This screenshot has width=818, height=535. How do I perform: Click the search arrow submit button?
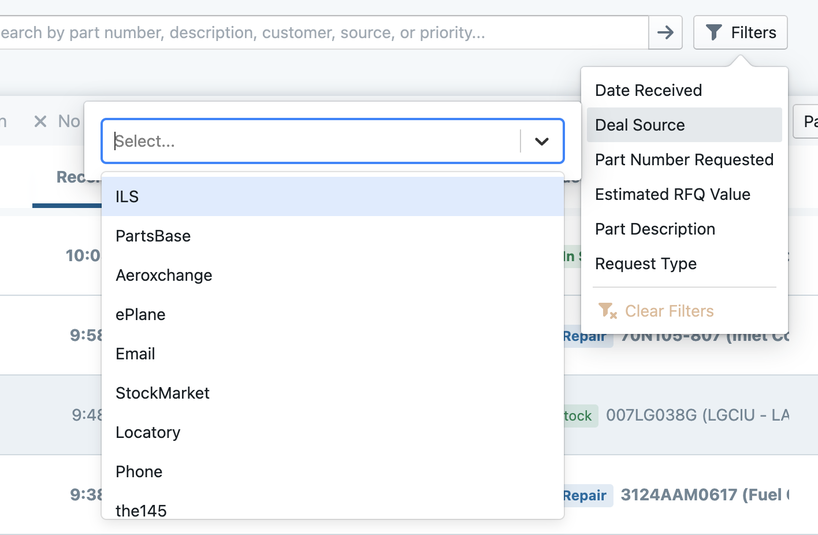pyautogui.click(x=666, y=33)
